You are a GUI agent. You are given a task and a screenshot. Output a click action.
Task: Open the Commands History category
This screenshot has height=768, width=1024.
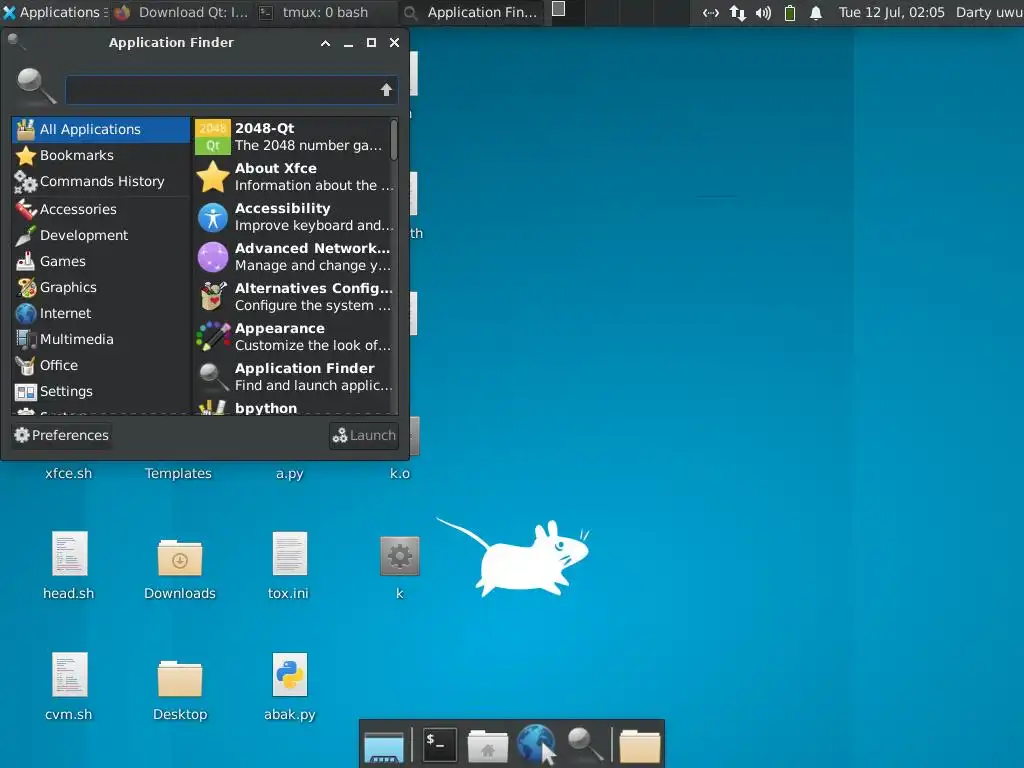(101, 182)
